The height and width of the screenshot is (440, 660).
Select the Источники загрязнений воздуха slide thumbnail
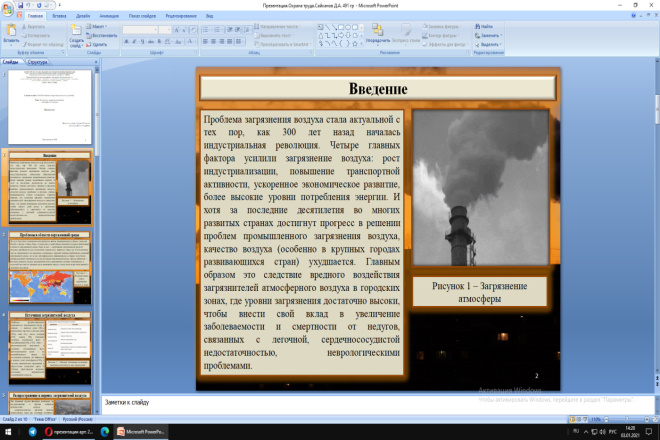click(50, 348)
